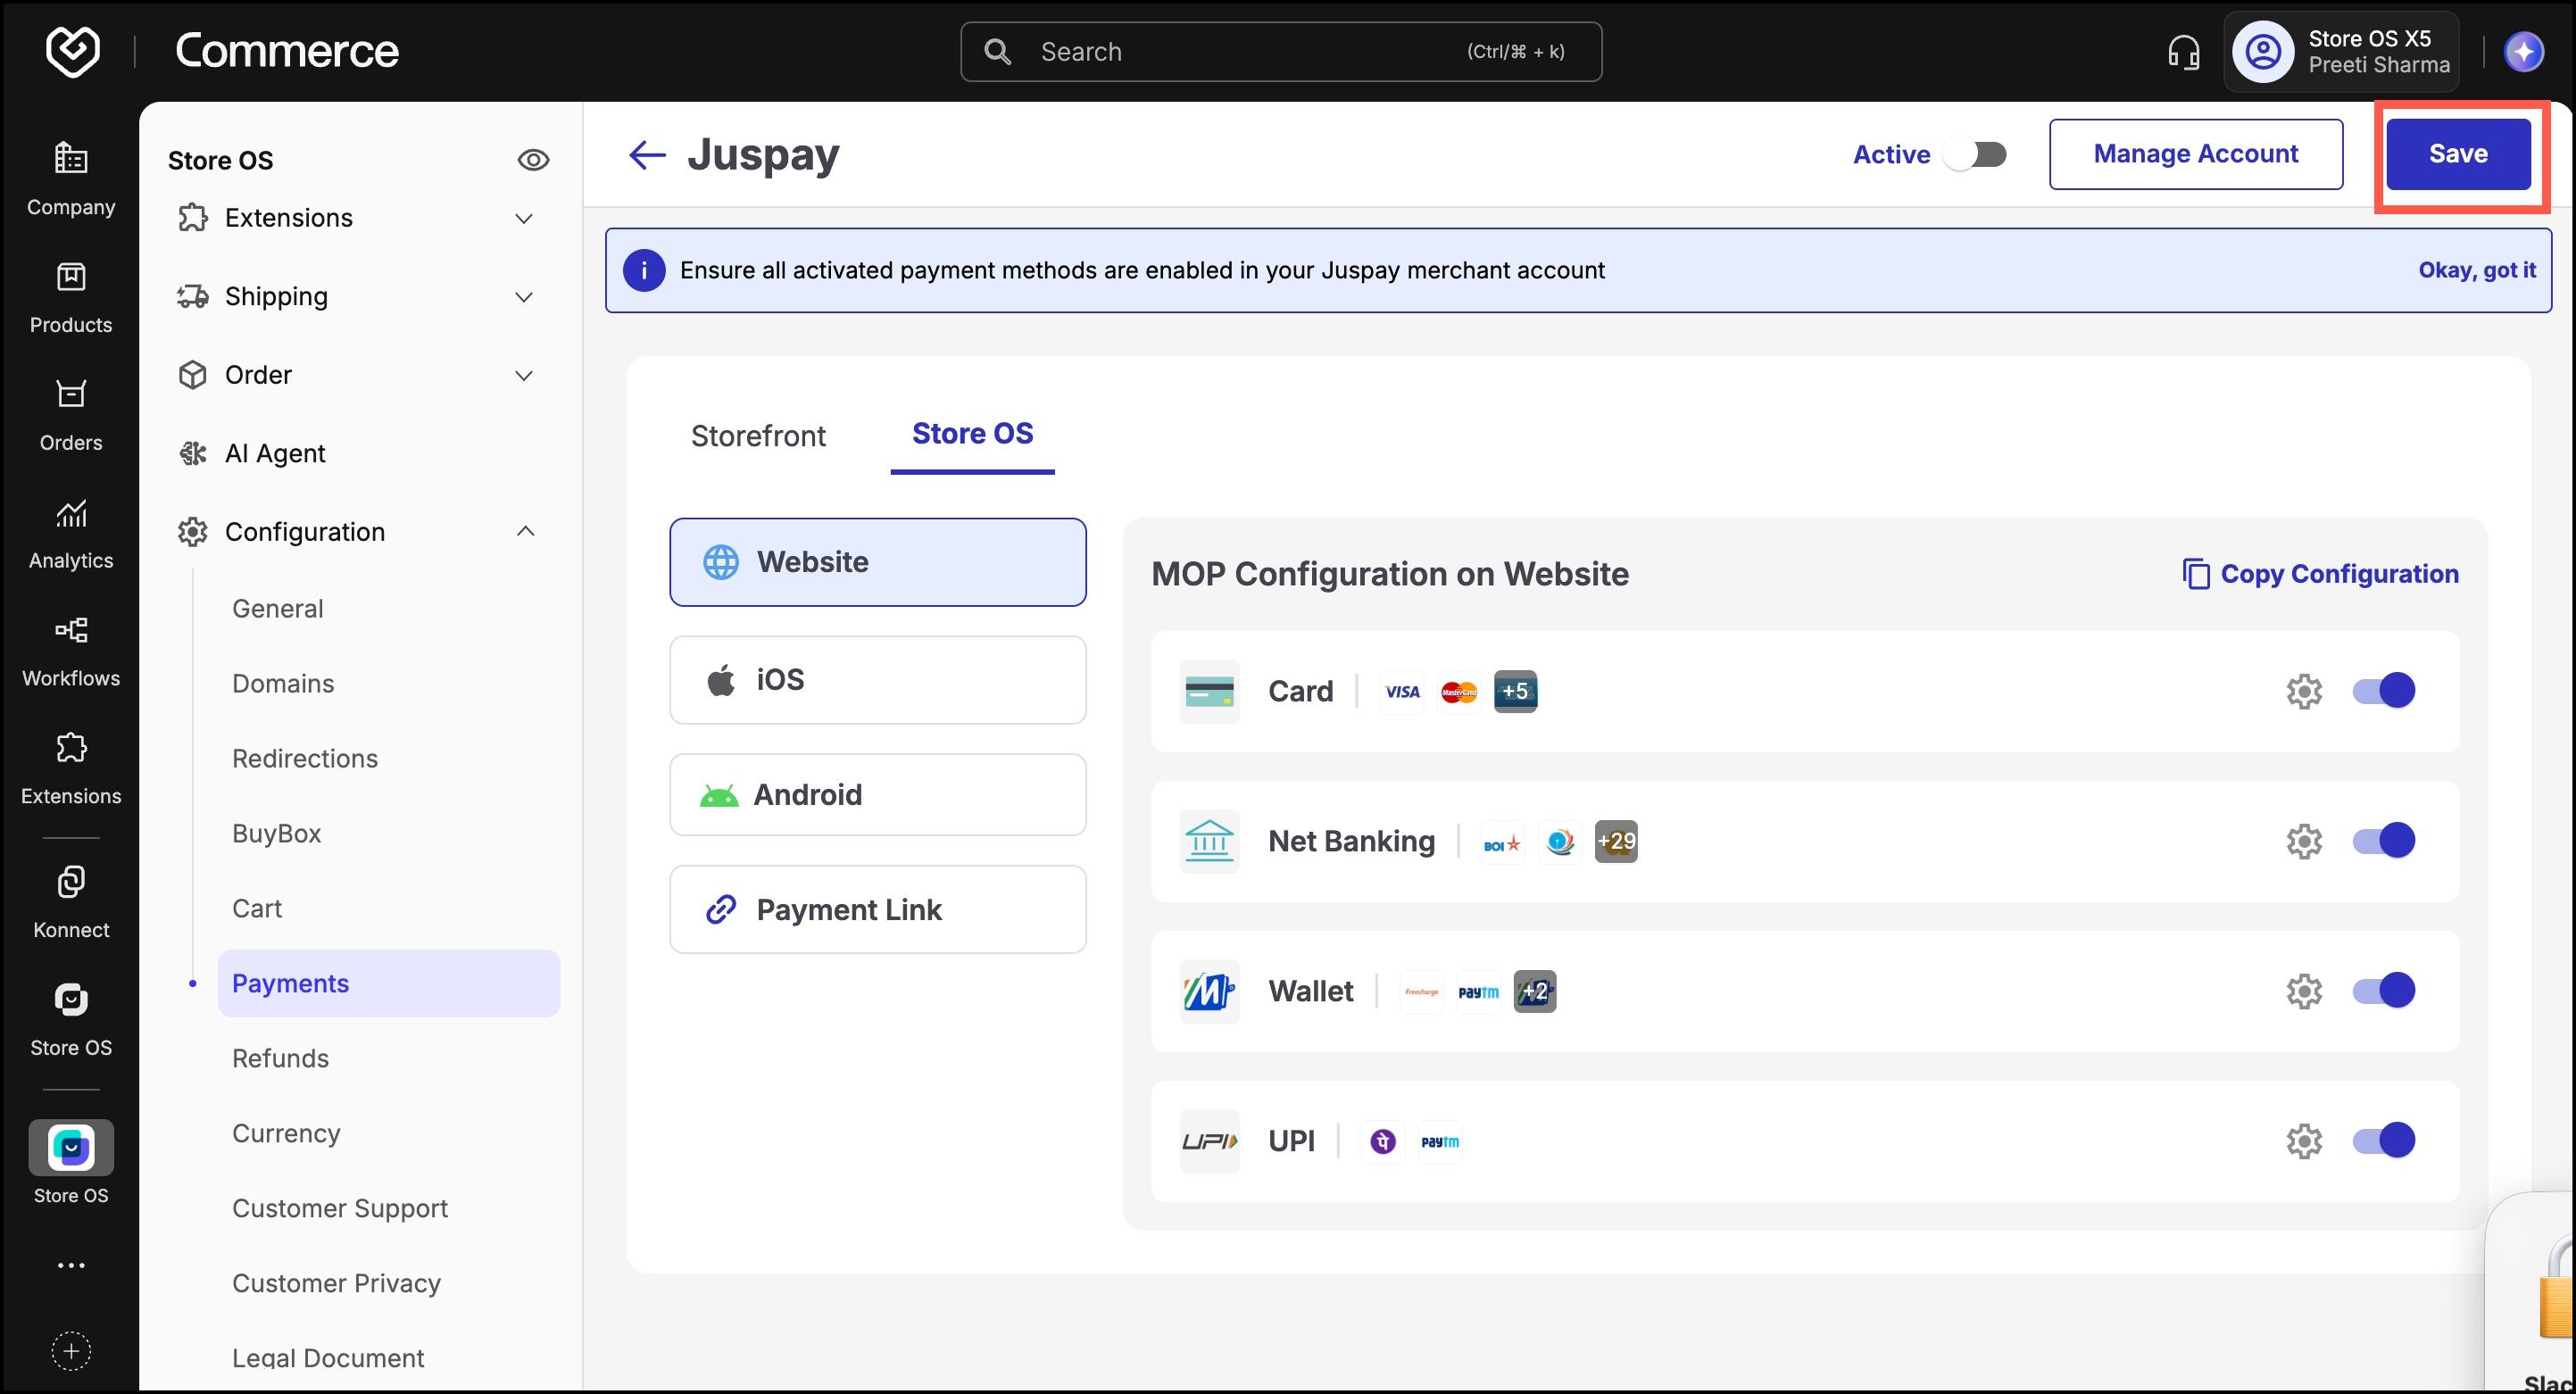Screen dimensions: 2576x1394
Task: Click the headset support icon
Action: pos(2183,52)
